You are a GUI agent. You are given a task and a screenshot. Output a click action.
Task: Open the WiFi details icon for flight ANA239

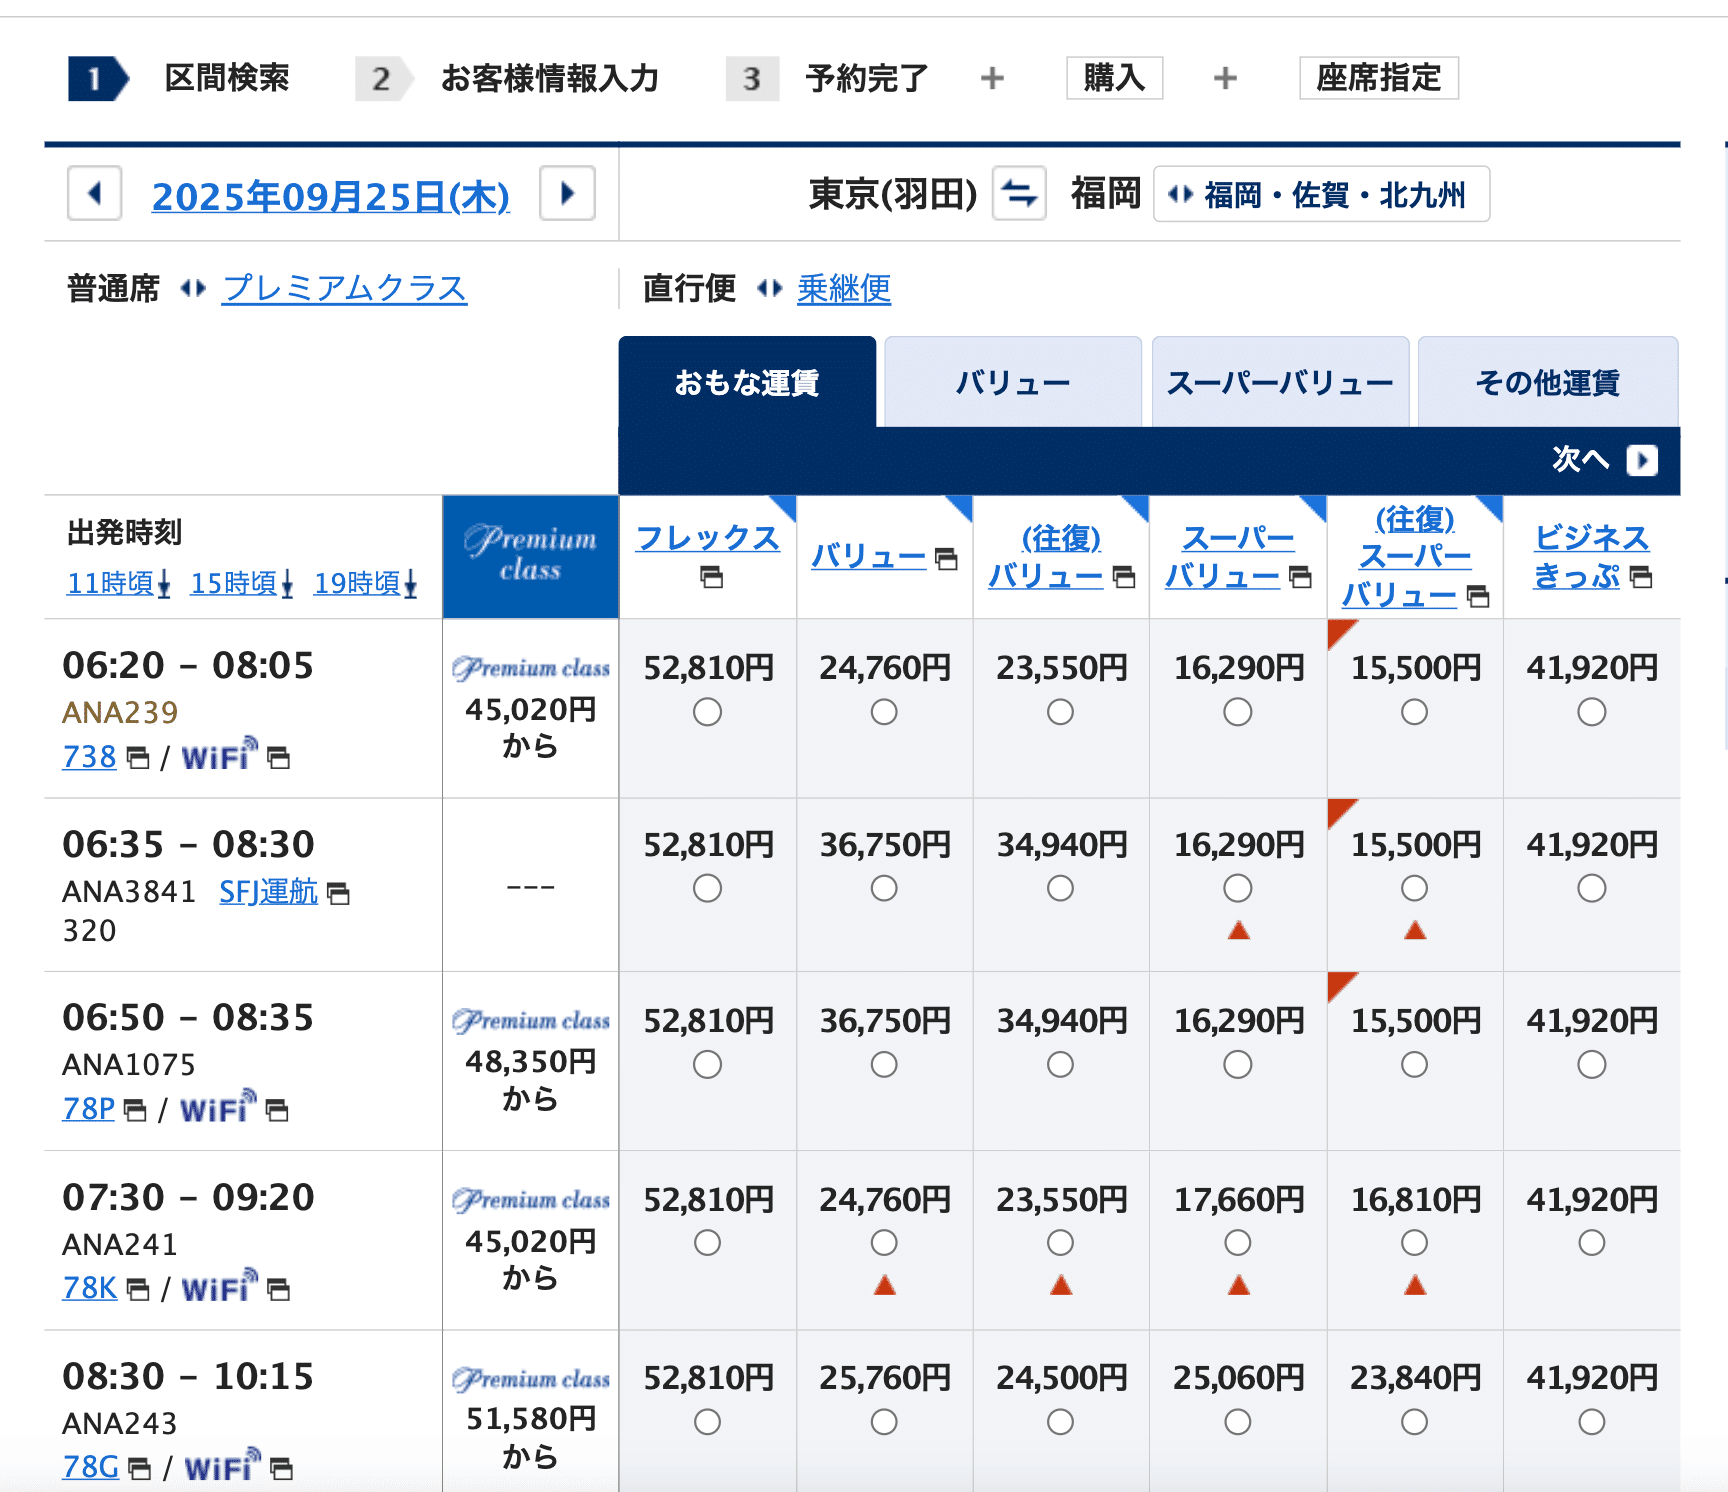279,758
